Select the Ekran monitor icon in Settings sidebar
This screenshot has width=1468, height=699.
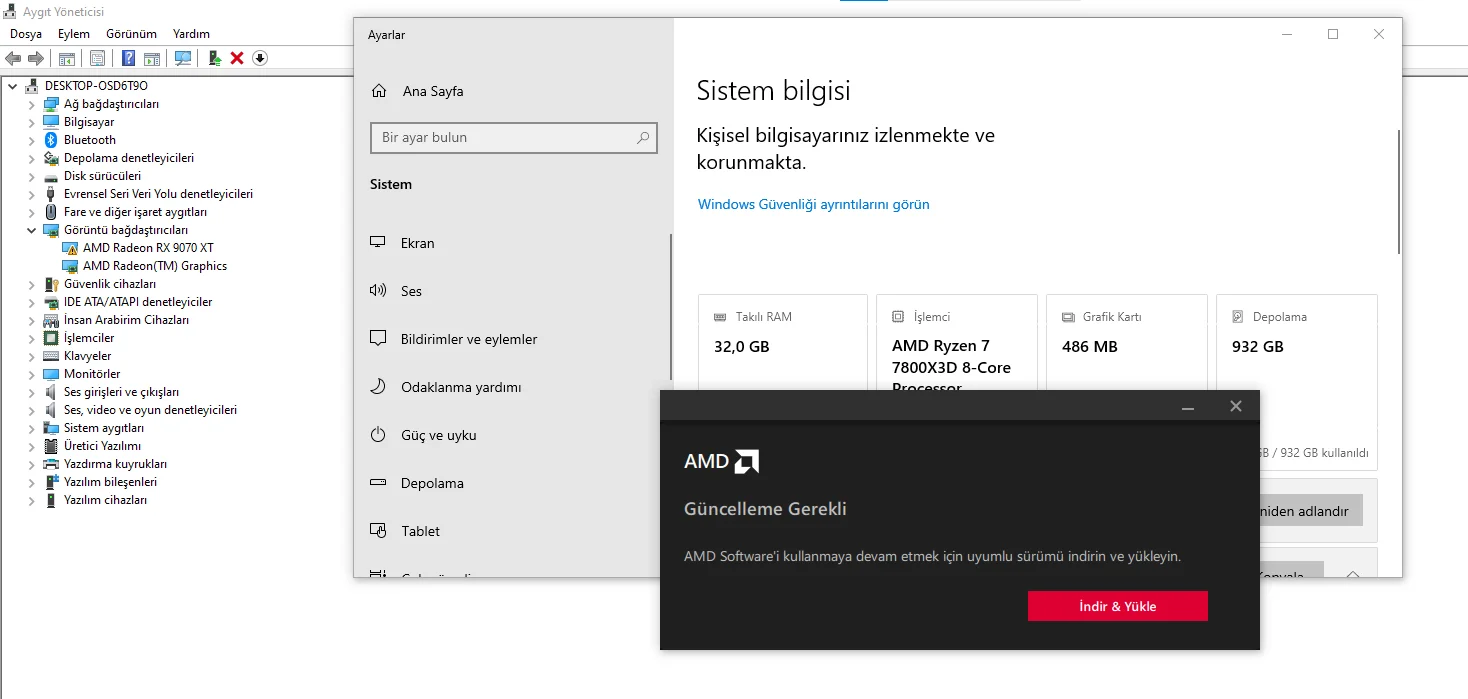[x=378, y=243]
